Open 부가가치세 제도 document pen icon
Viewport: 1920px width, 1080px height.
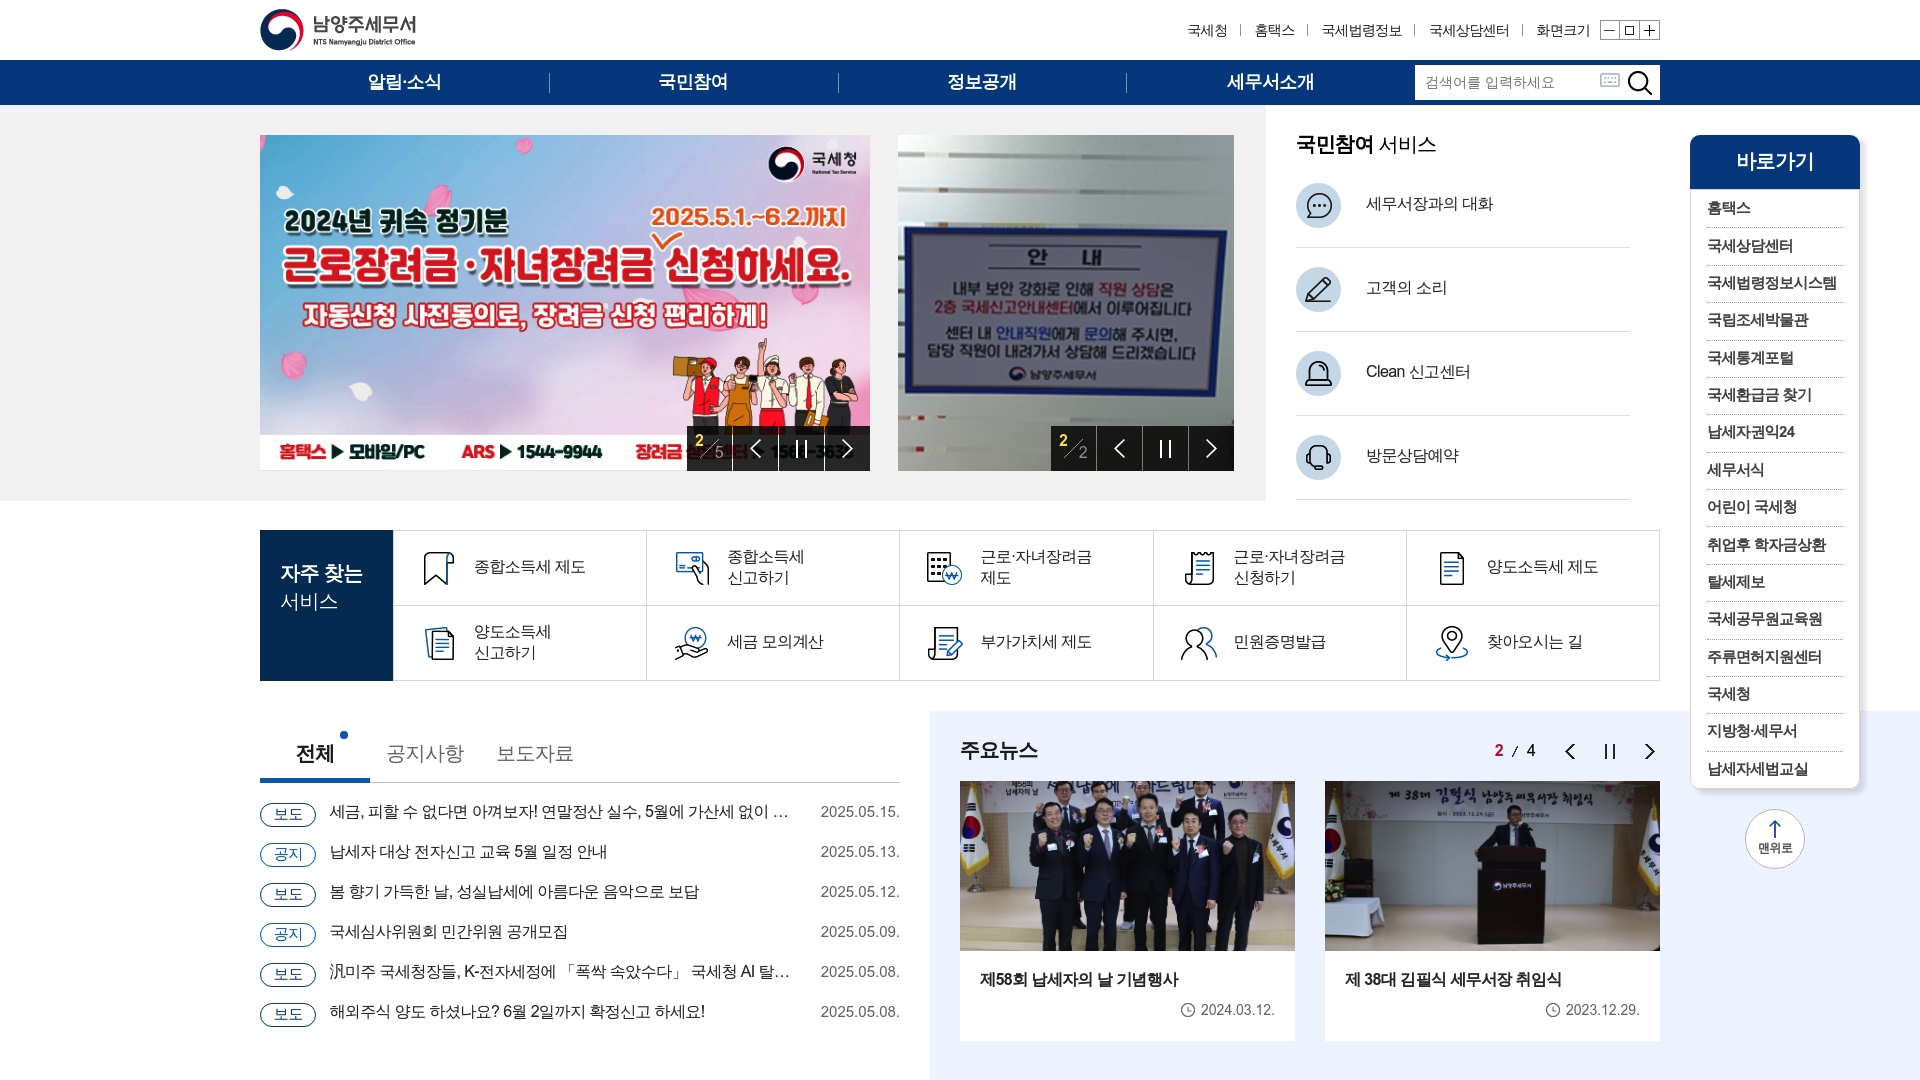pyautogui.click(x=944, y=643)
